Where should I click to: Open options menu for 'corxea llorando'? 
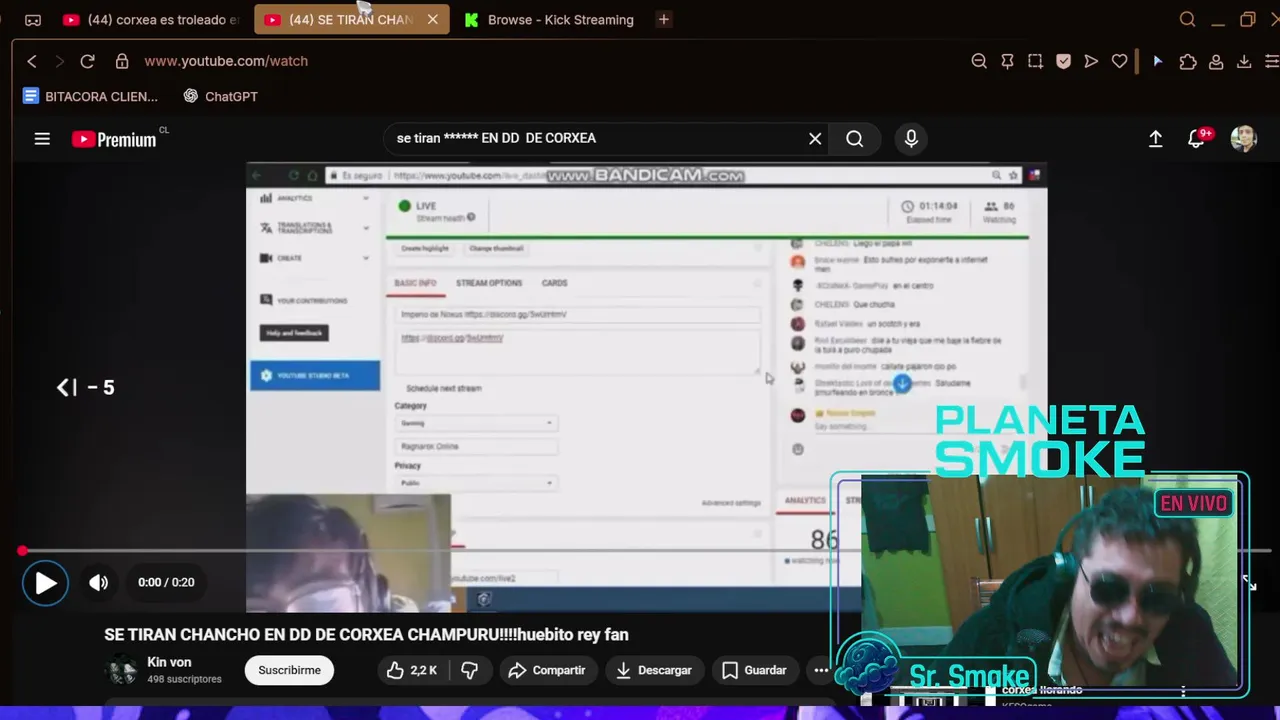1183,691
